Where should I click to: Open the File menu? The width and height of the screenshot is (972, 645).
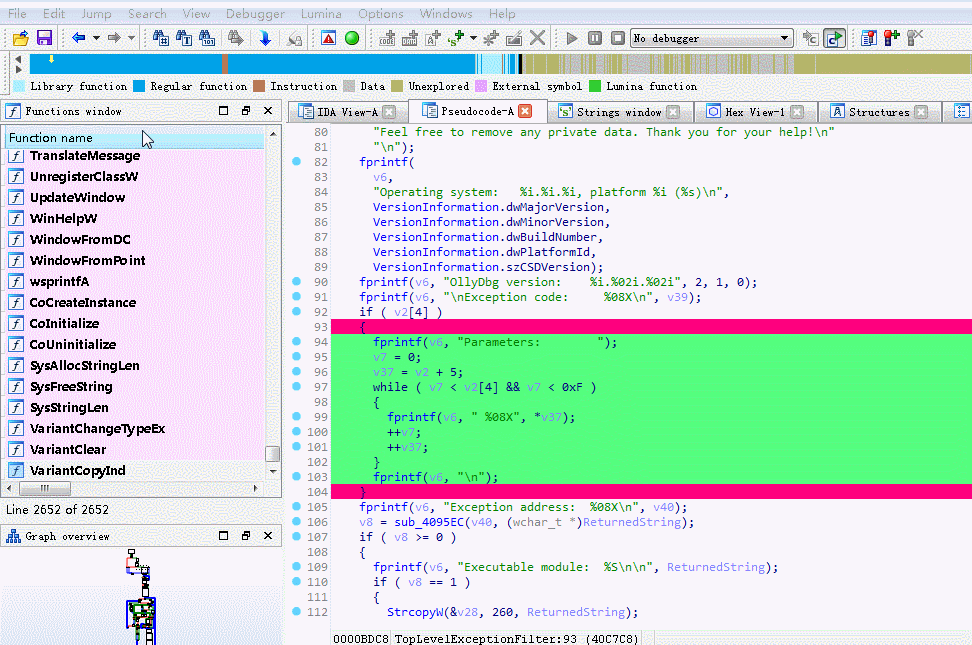pos(17,14)
